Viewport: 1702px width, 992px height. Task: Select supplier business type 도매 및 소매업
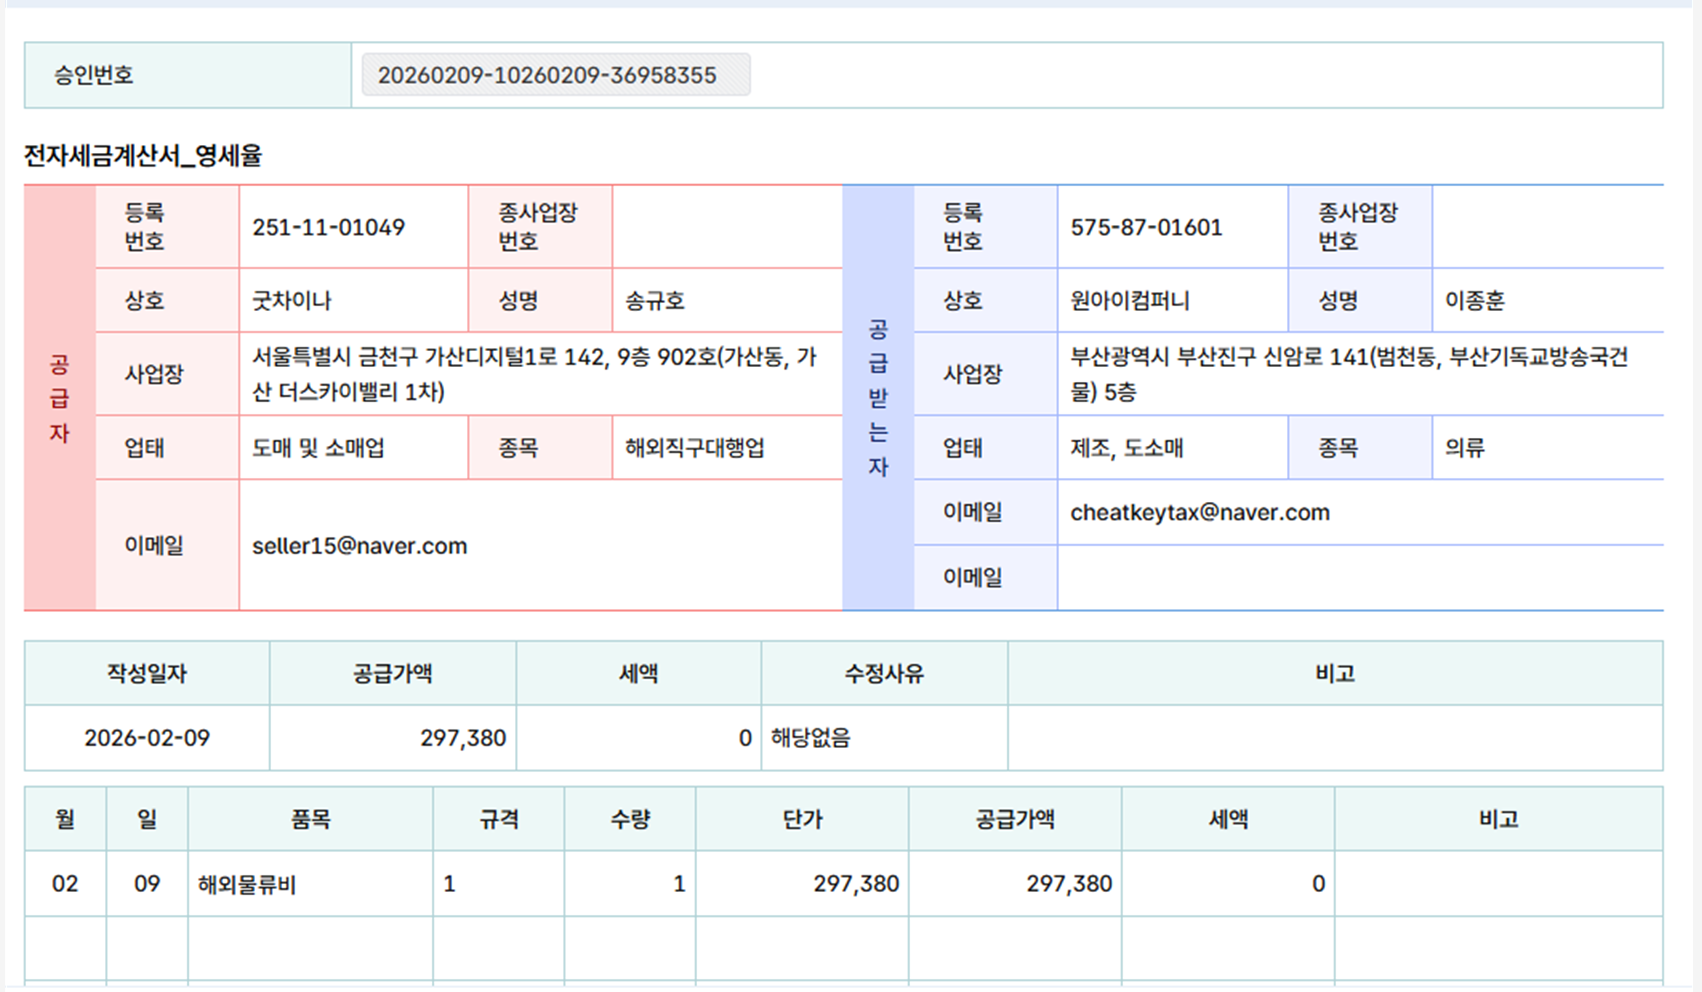coord(318,448)
